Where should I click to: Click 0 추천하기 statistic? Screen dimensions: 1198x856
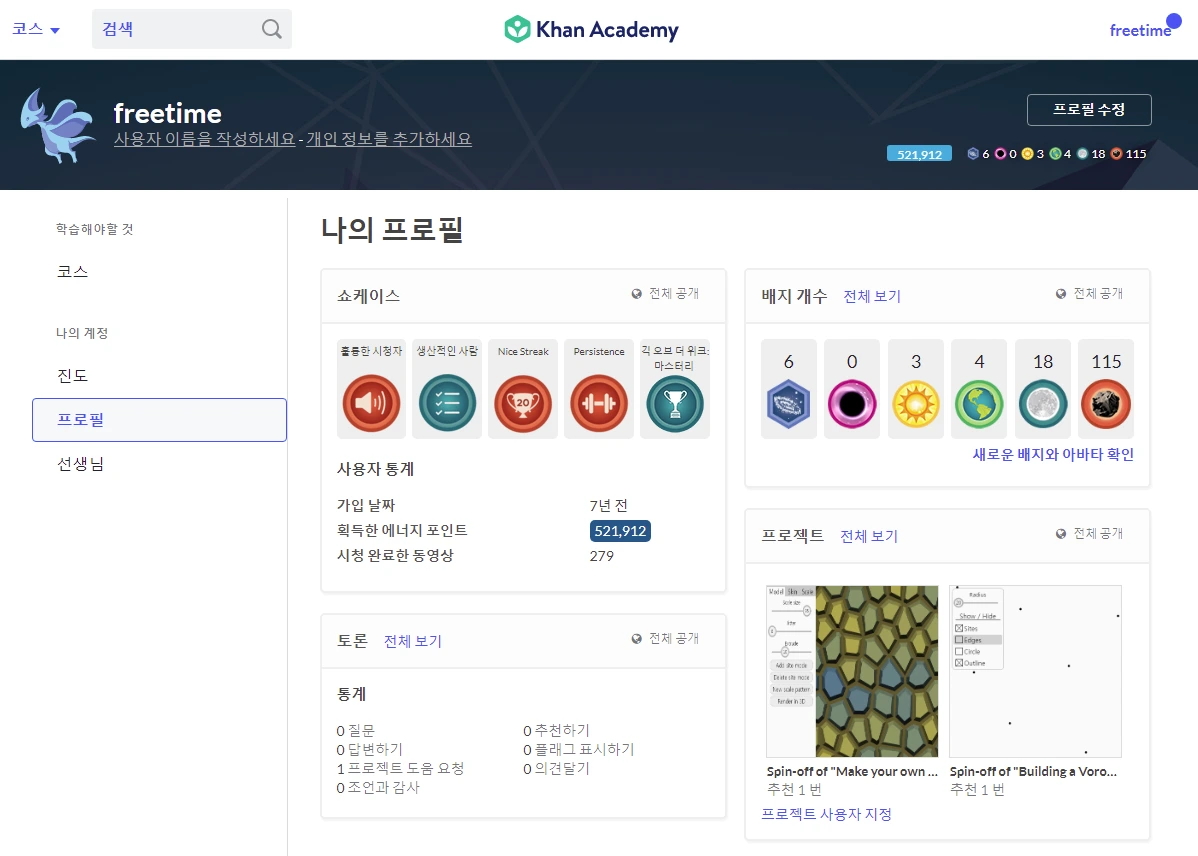(556, 731)
